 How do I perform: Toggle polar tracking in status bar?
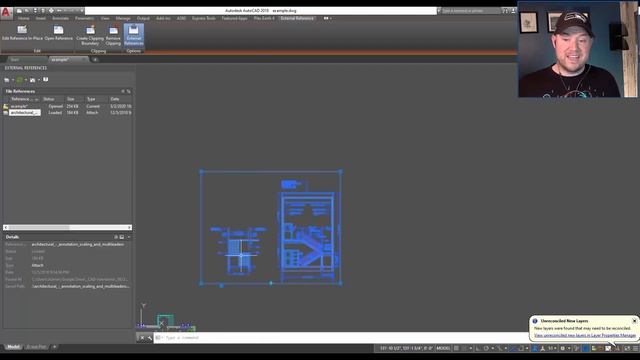[486, 348]
